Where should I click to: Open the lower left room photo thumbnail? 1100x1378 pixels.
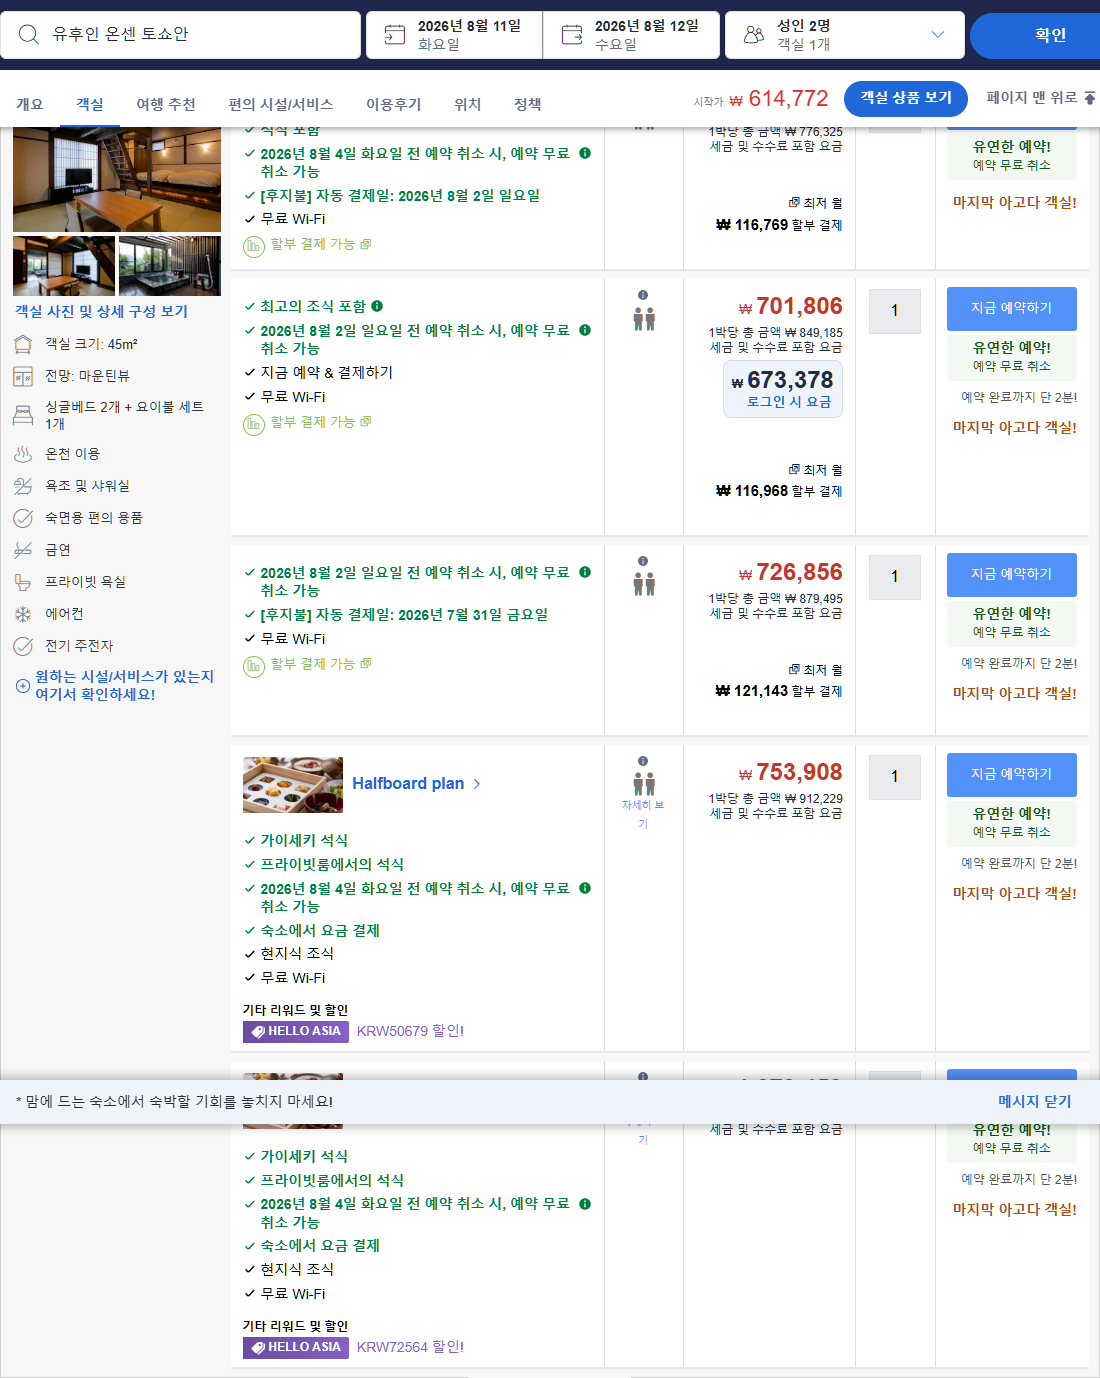pyautogui.click(x=64, y=265)
